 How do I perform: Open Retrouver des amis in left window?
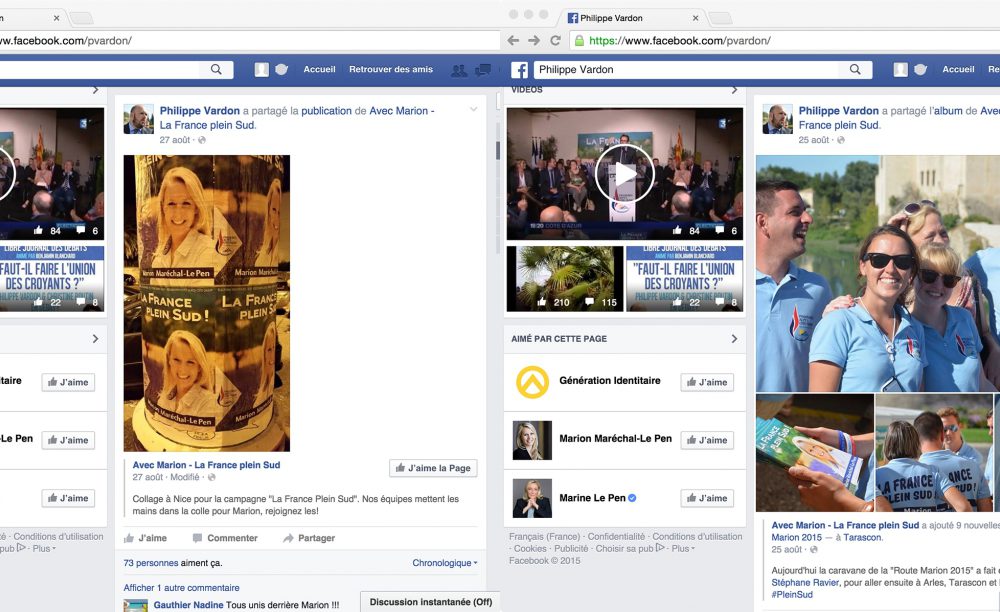pyautogui.click(x=391, y=69)
